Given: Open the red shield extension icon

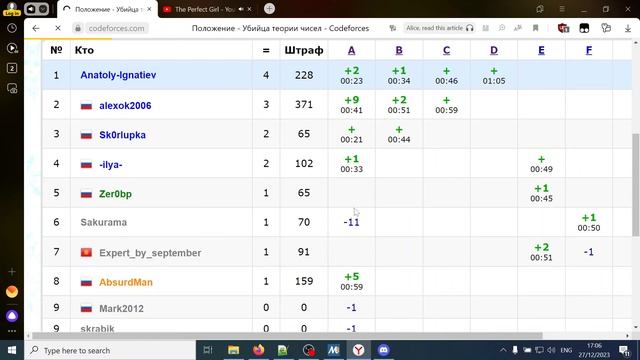Looking at the screenshot, I should point(563,28).
